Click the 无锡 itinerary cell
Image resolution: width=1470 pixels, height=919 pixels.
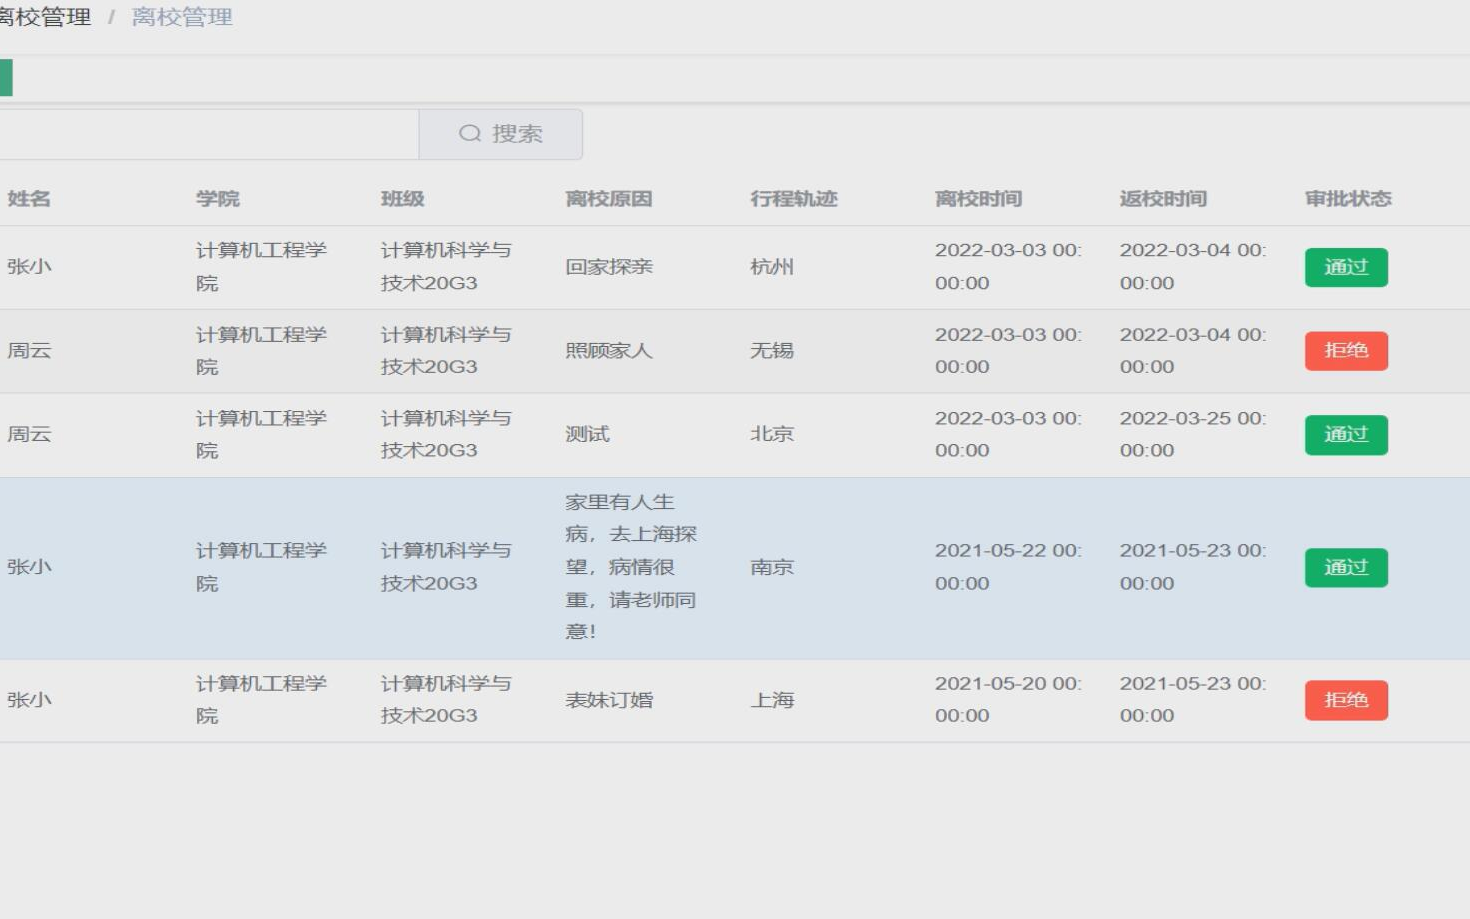coord(772,351)
